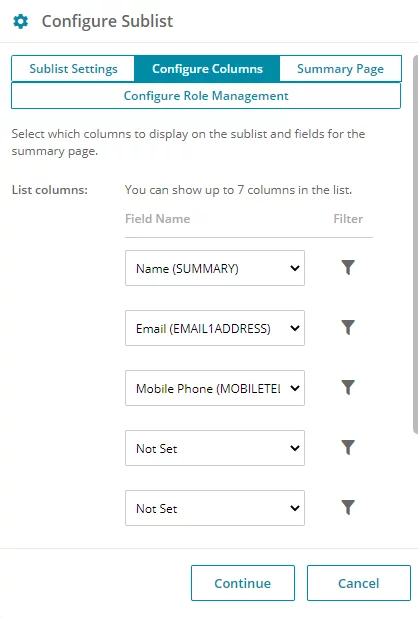Click the vertical scrollbar on the right
This screenshot has width=418, height=617.
point(415,244)
